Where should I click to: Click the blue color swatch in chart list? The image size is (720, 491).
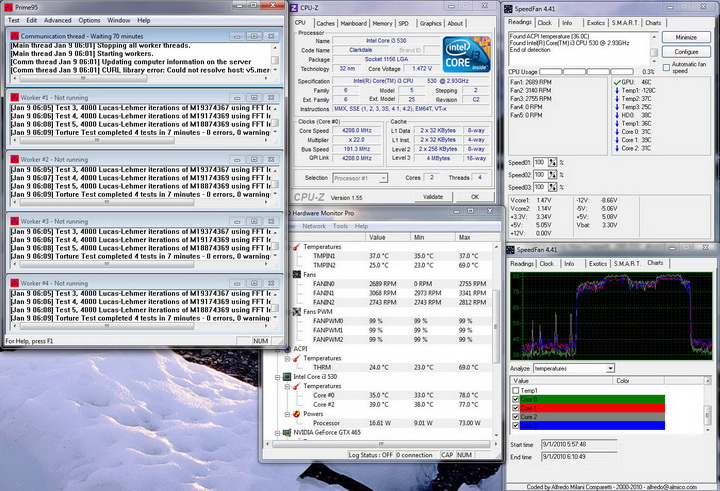tap(592, 425)
